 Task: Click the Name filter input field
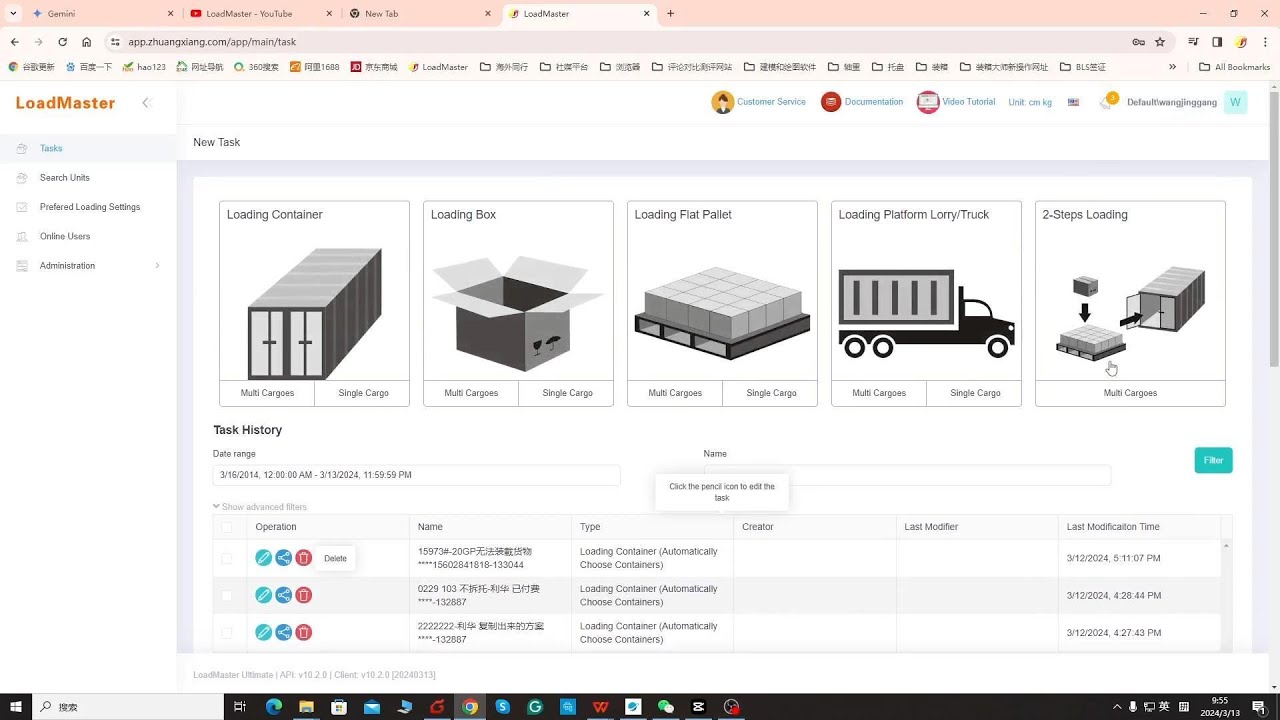point(907,475)
